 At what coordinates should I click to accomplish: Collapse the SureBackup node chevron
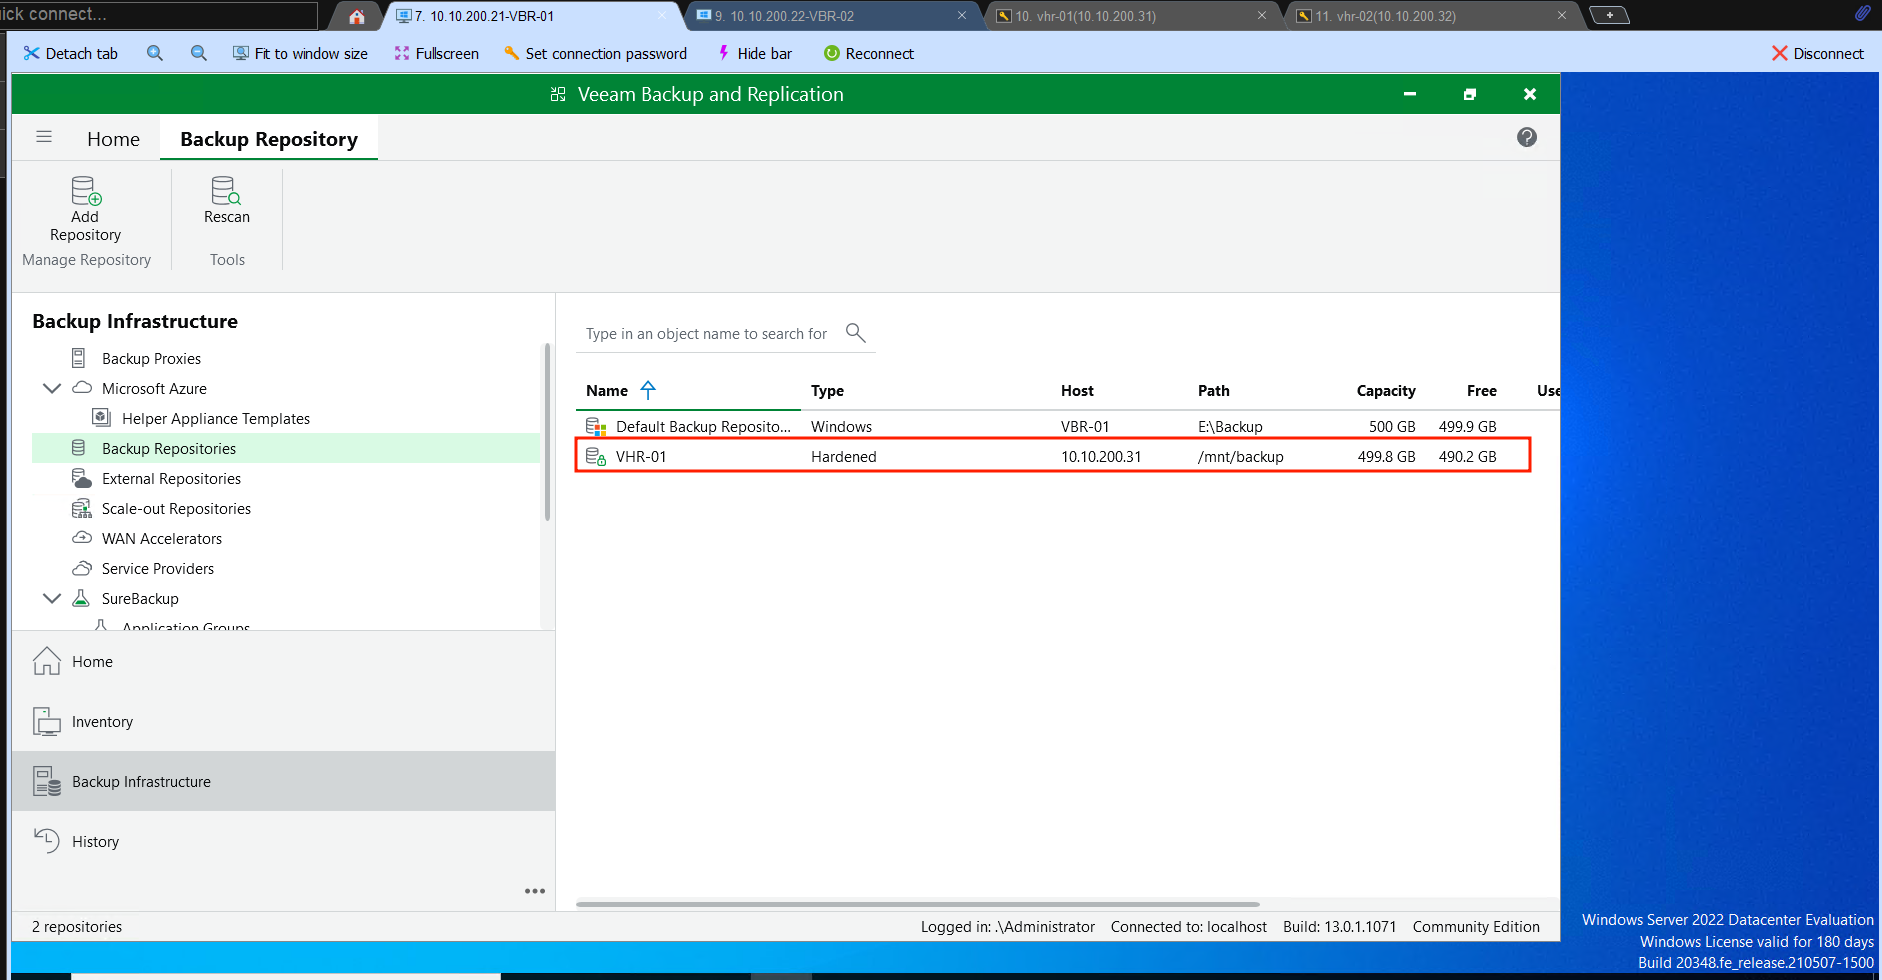(52, 598)
